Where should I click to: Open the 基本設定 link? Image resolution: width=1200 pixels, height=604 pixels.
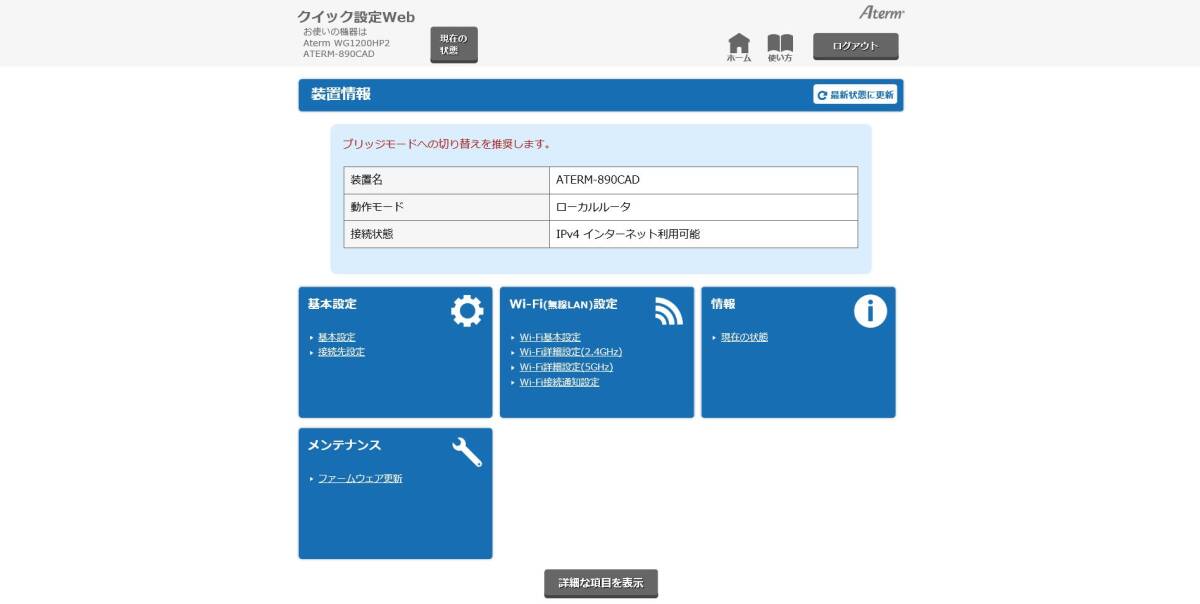click(338, 337)
